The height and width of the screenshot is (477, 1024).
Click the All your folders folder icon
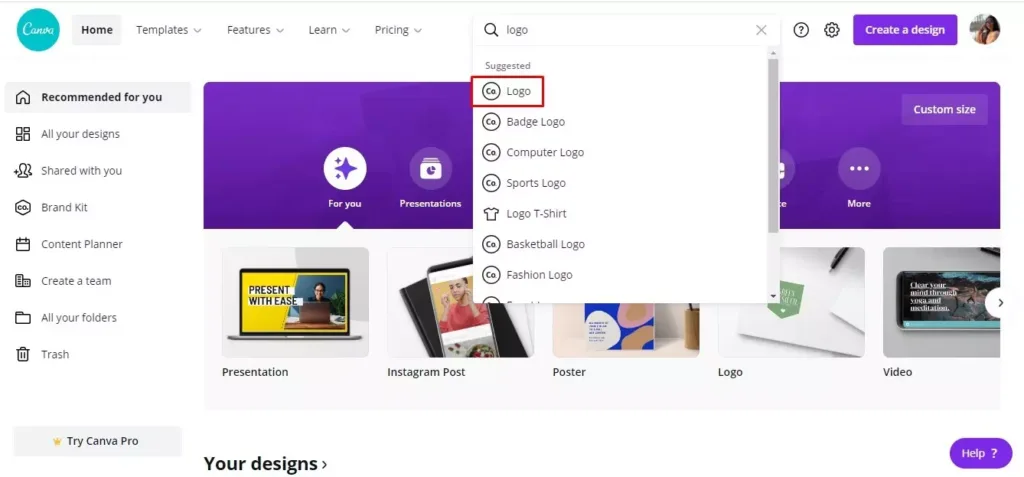[x=23, y=318]
